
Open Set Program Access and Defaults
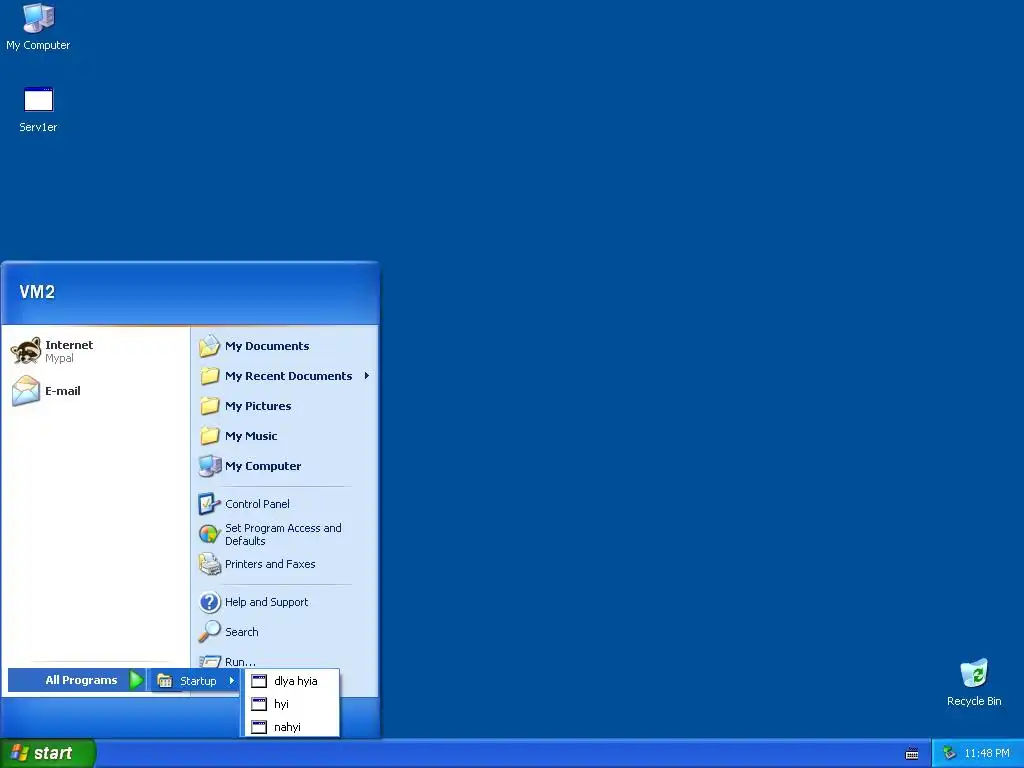(x=284, y=534)
